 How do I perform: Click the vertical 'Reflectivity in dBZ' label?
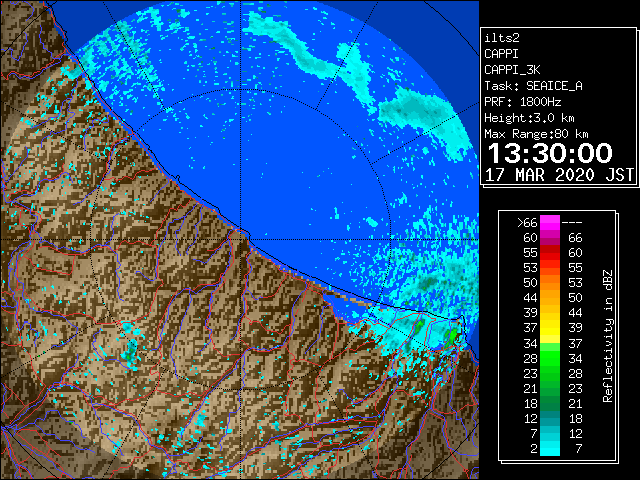pyautogui.click(x=607, y=336)
